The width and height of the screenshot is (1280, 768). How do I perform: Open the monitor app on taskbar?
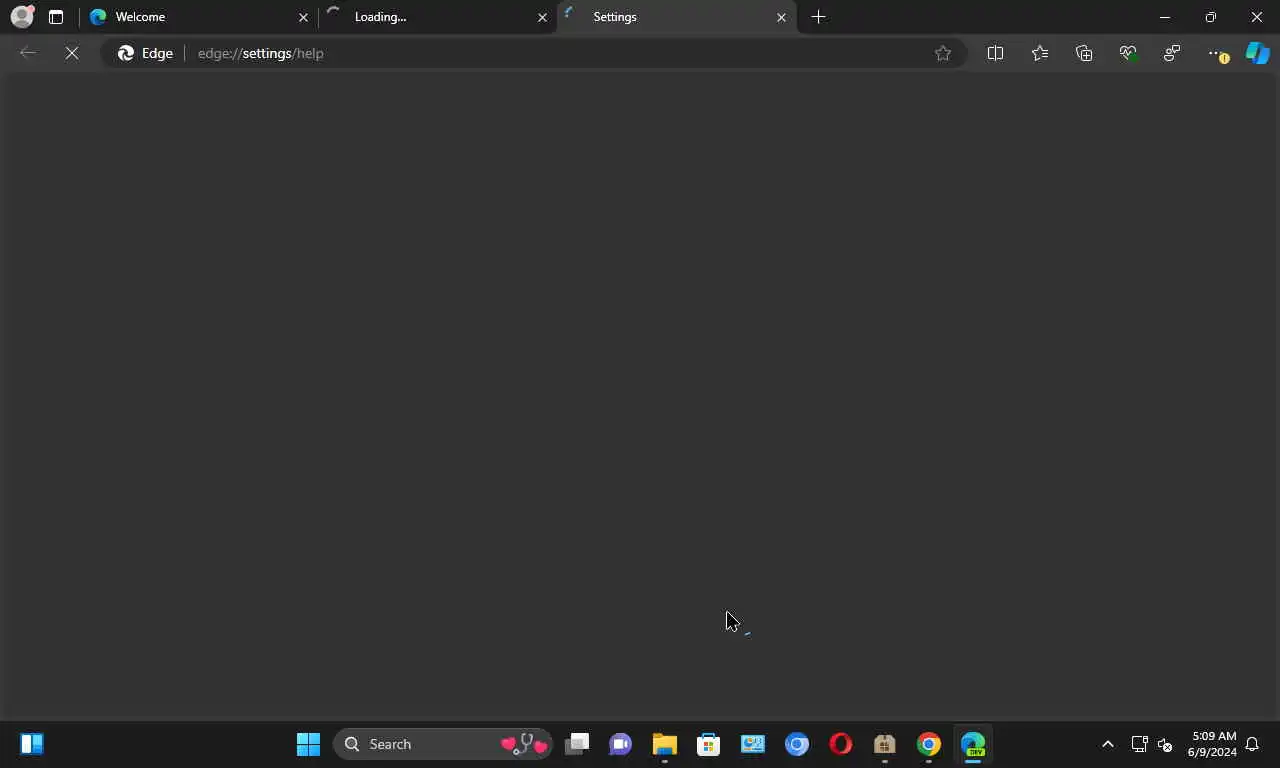pyautogui.click(x=753, y=744)
